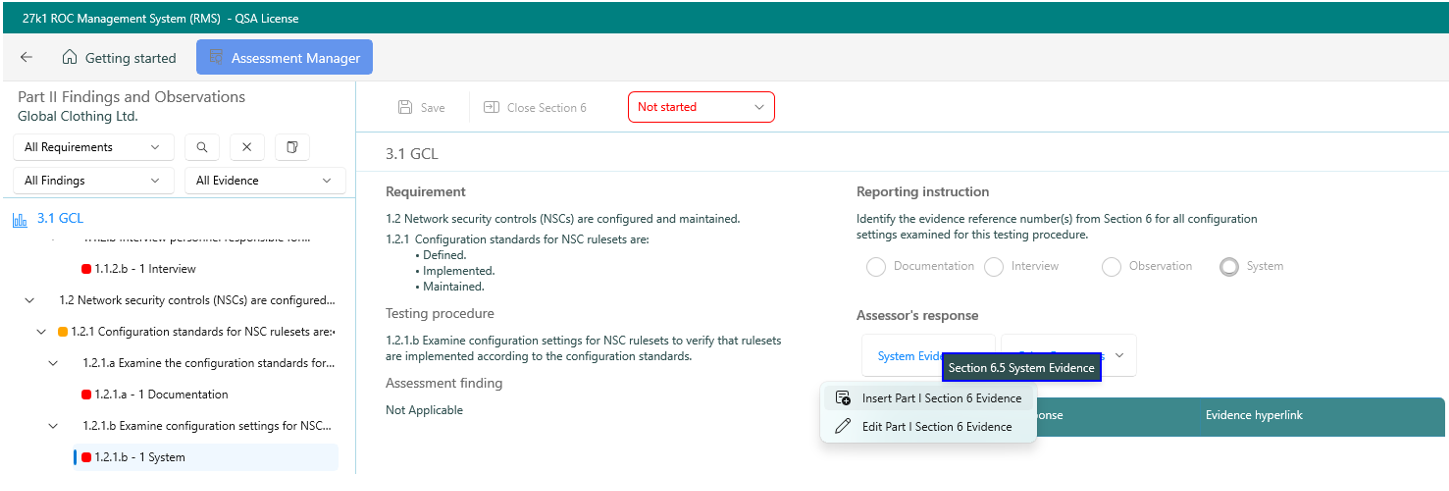Open the All Evidence filter dropdown
Image resolution: width=1449 pixels, height=491 pixels.
pos(264,180)
